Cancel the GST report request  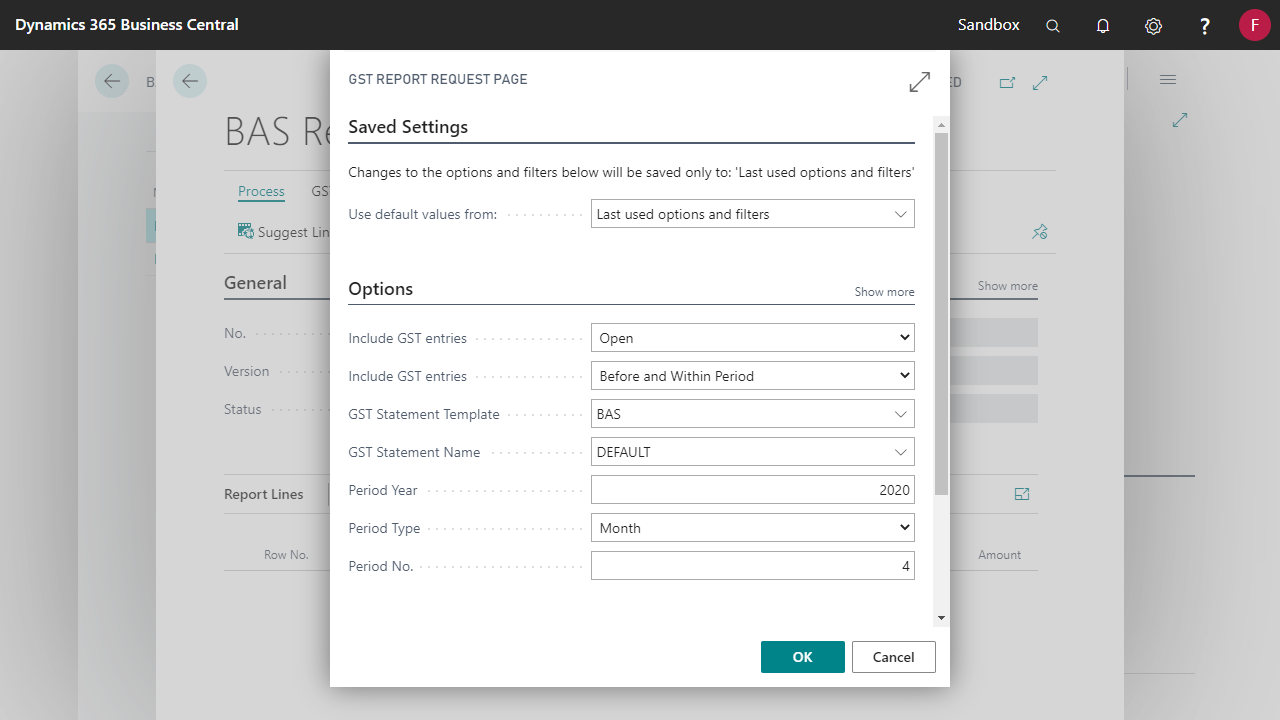894,657
